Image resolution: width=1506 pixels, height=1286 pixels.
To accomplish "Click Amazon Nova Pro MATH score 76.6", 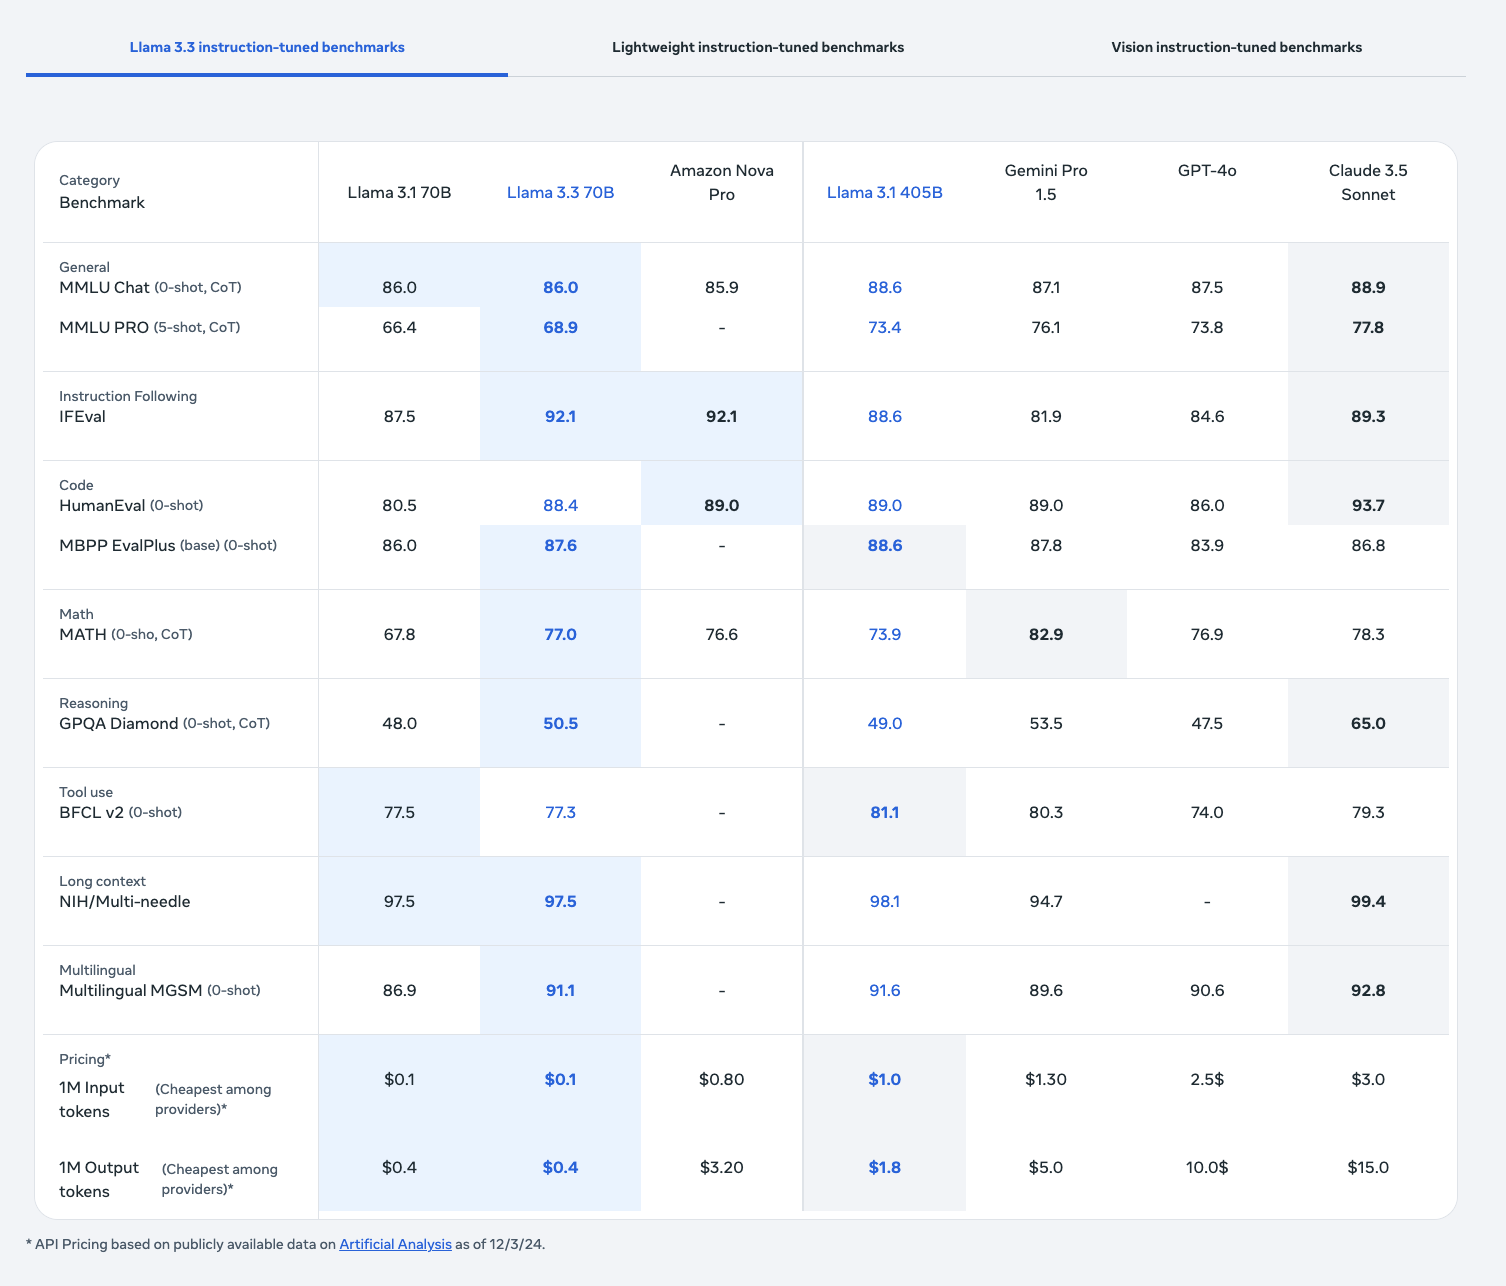I will (721, 634).
